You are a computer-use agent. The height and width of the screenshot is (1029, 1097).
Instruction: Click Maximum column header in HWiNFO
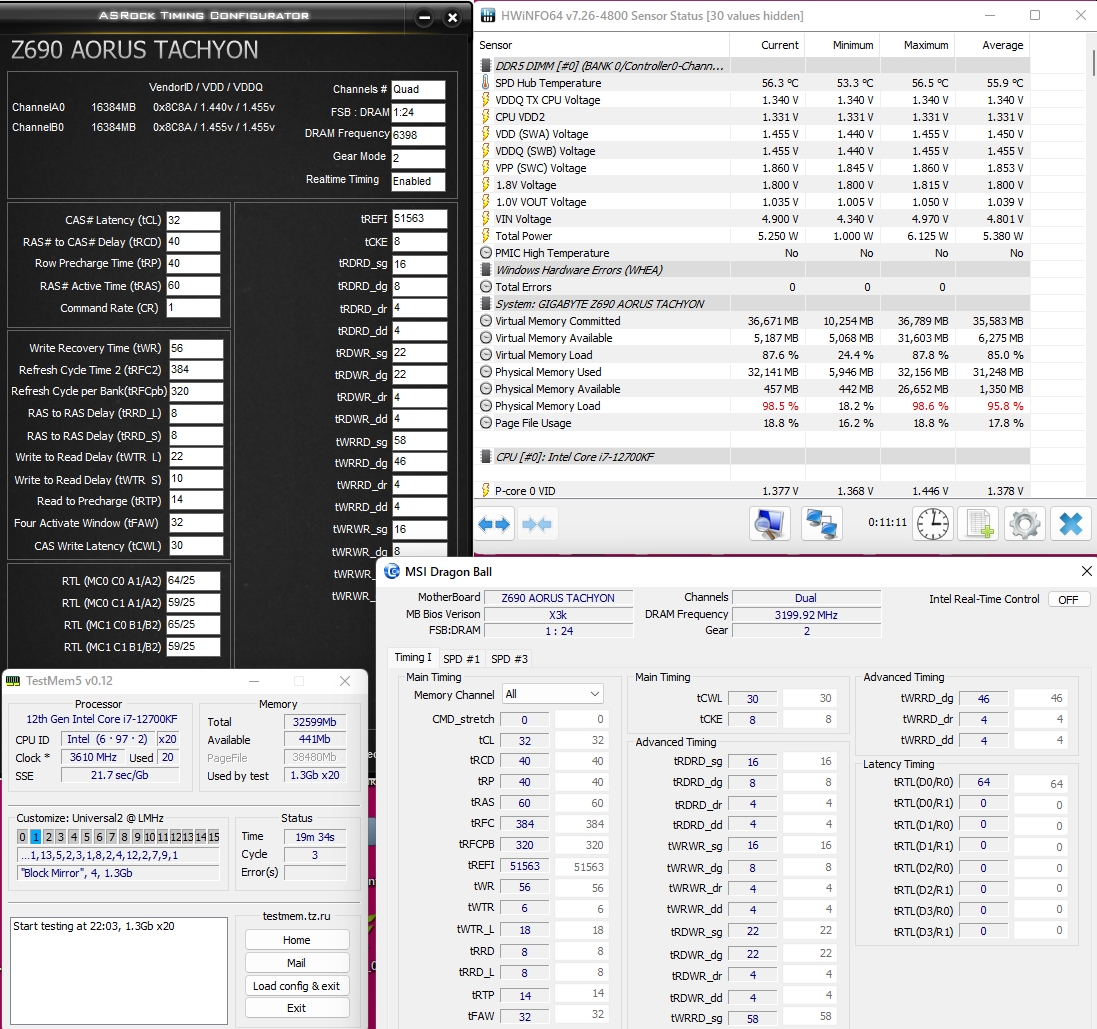pos(917,45)
